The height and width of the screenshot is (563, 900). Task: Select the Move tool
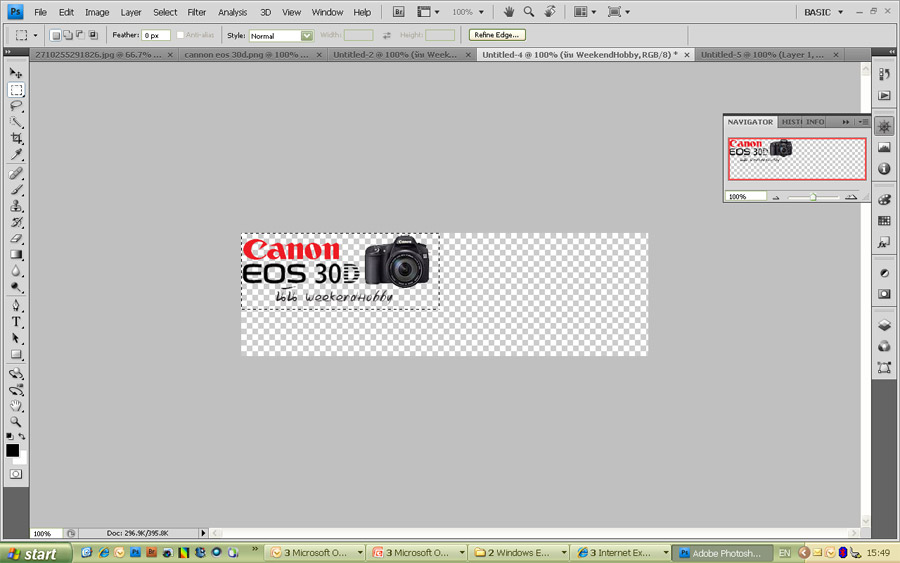coord(16,73)
